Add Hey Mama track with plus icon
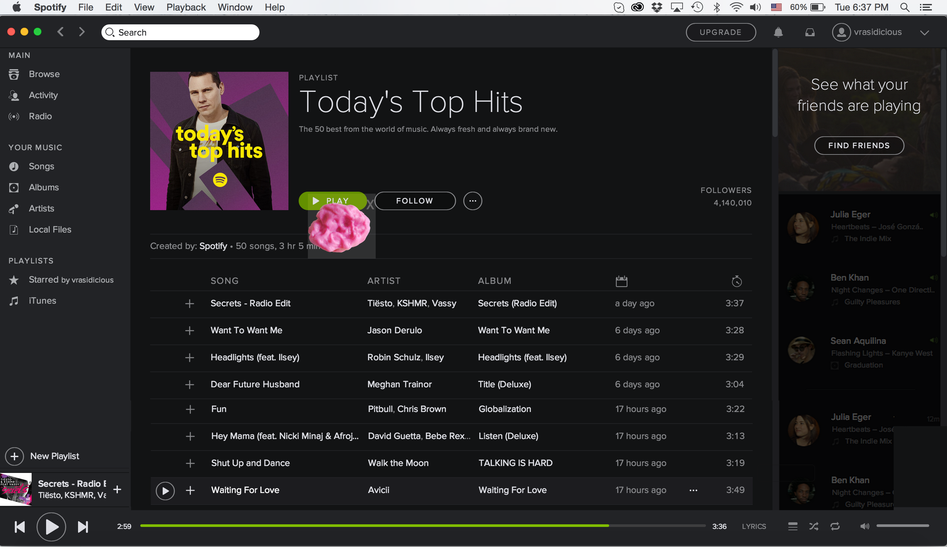 pos(190,436)
